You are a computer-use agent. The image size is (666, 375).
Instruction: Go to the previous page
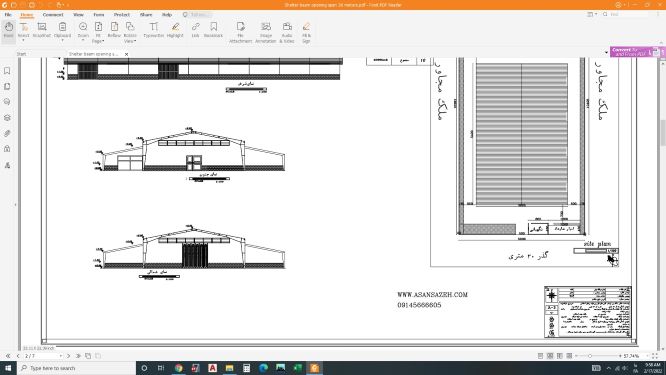coord(18,356)
